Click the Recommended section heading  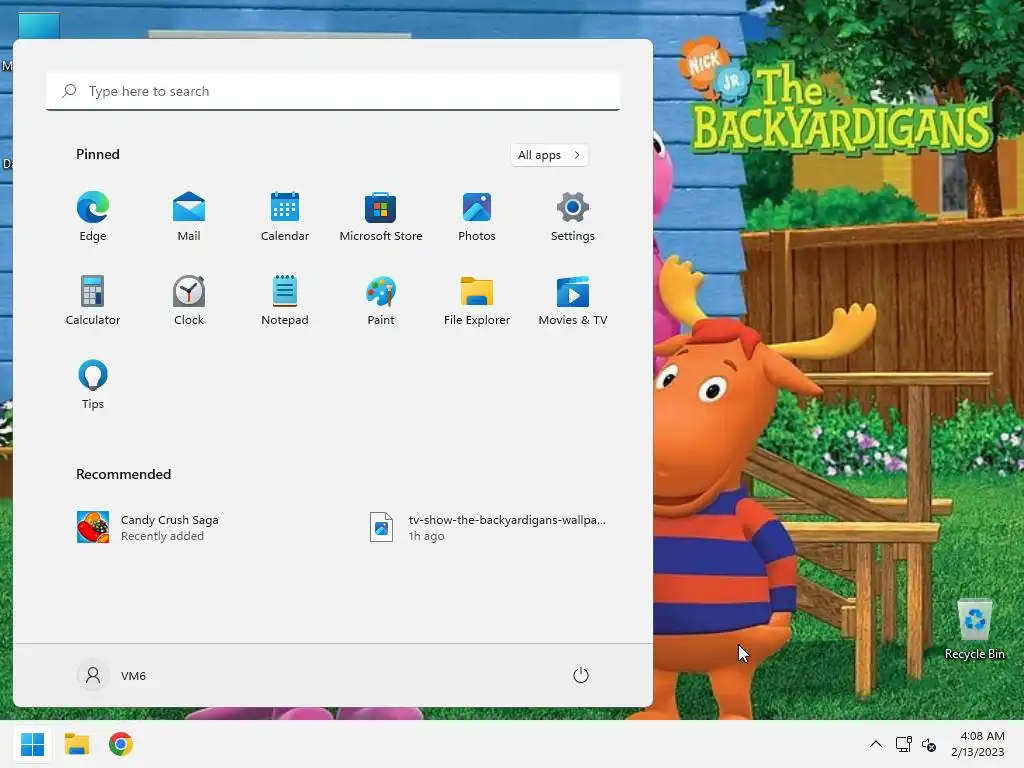coord(123,474)
